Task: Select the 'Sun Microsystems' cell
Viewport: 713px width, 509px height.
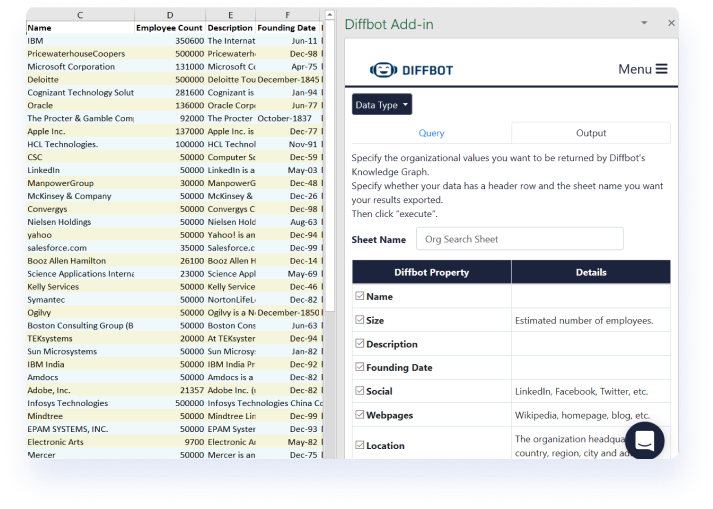Action: 80,352
